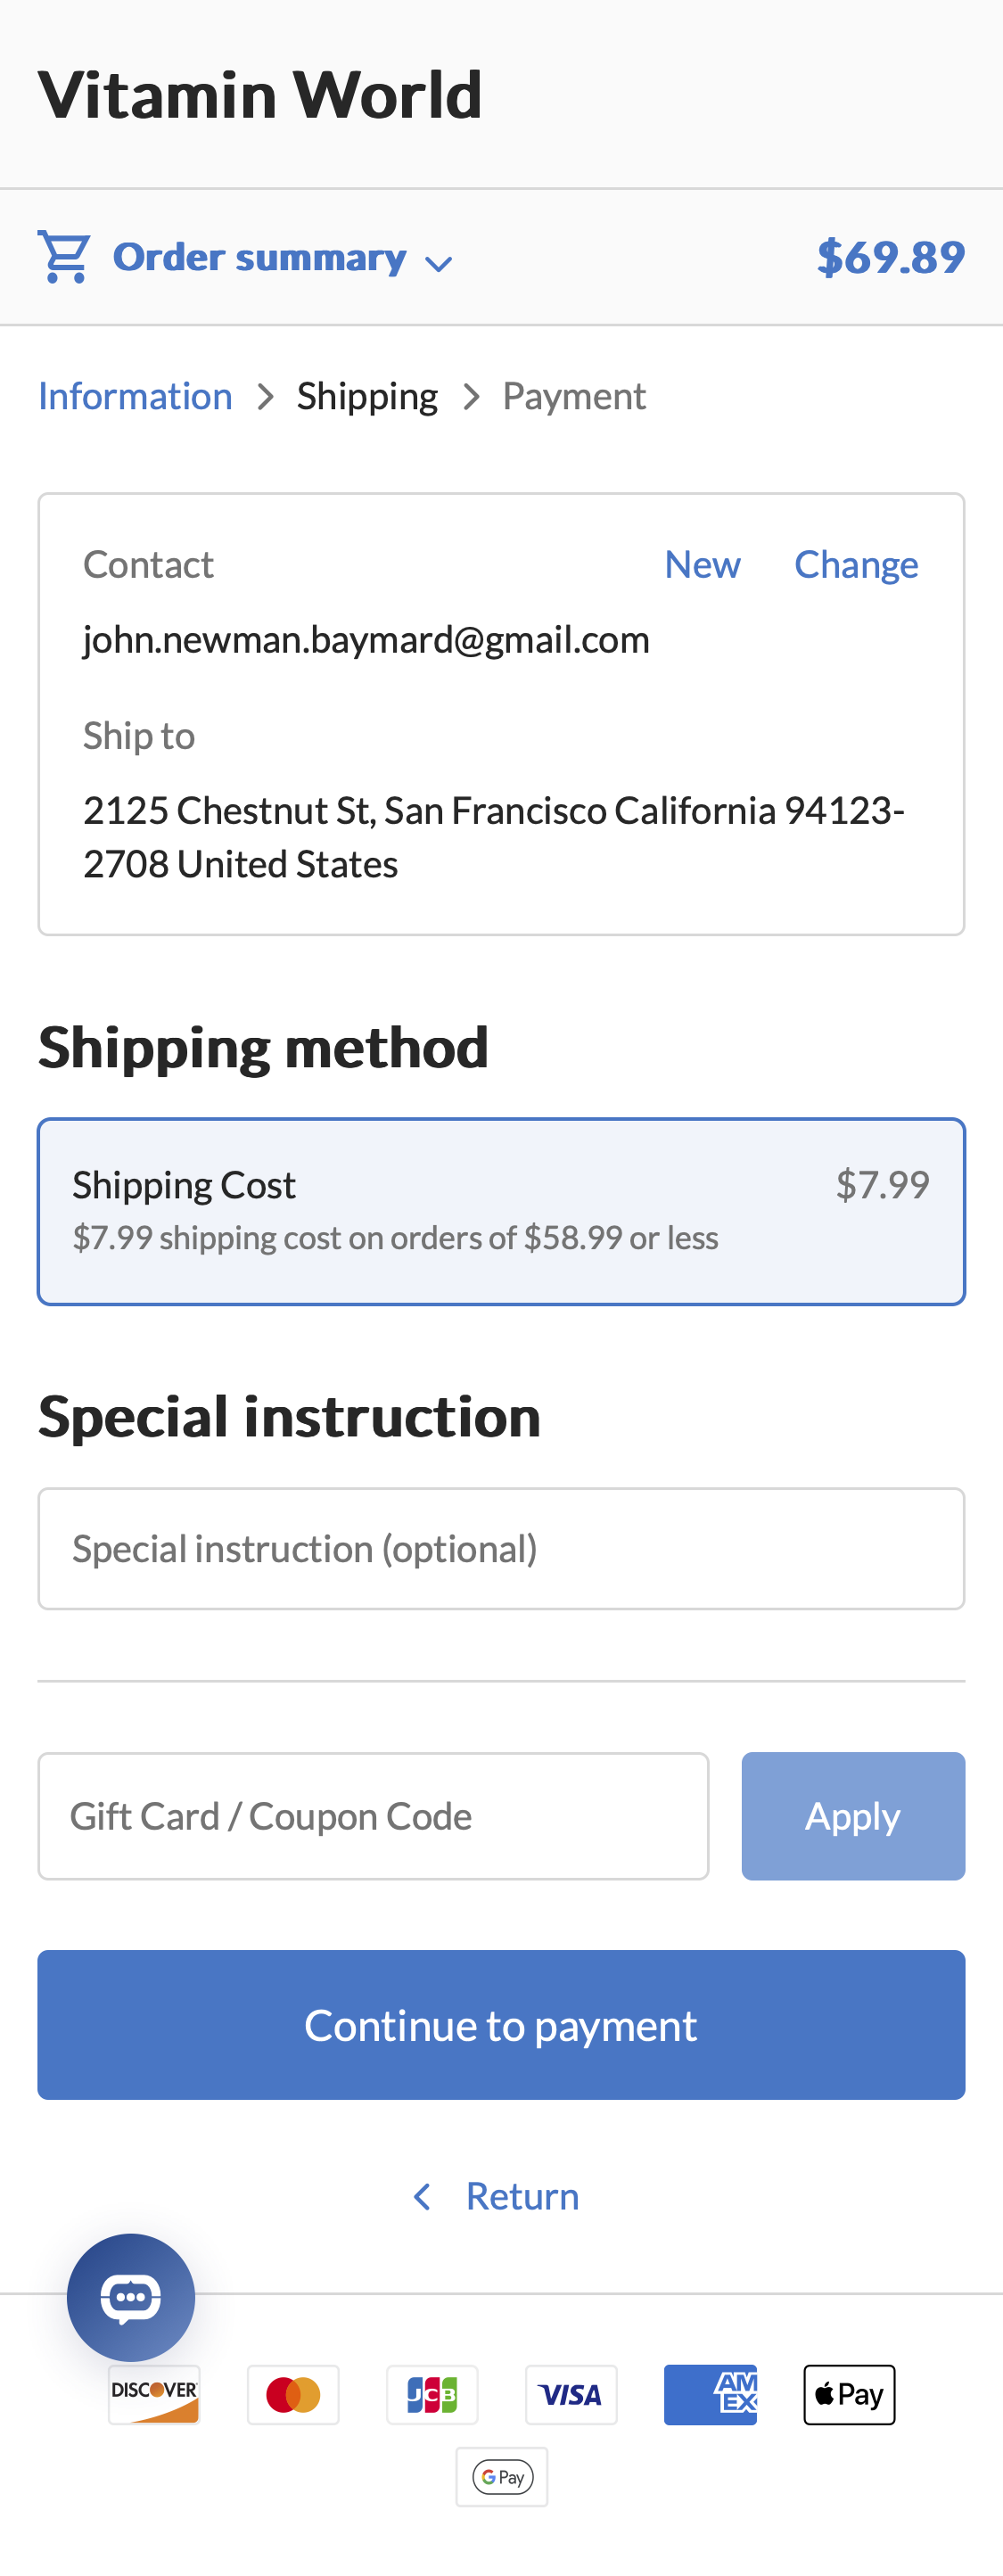Click the Google Pay icon
Screen dimensions: 1003x2576
[502, 2476]
